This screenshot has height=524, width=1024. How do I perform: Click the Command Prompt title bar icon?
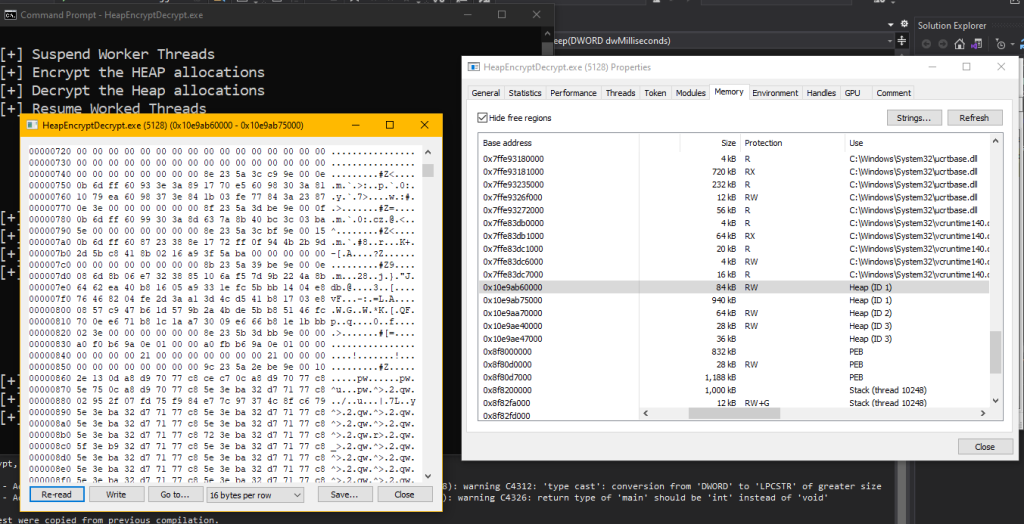tap(9, 16)
